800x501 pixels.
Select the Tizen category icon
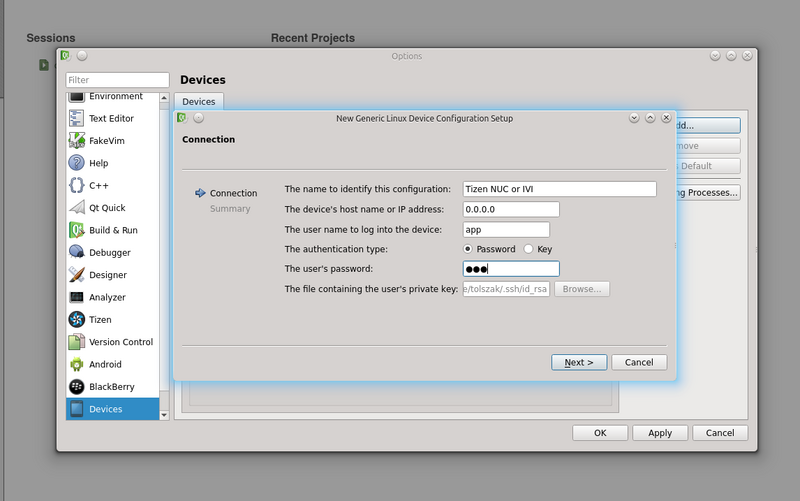point(76,320)
